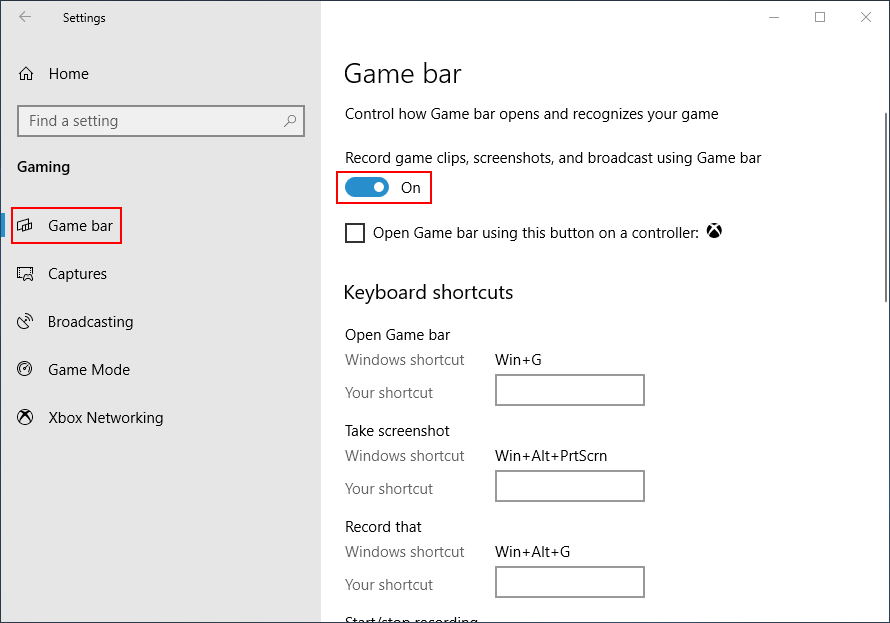Click the Gaming category heading

(44, 167)
